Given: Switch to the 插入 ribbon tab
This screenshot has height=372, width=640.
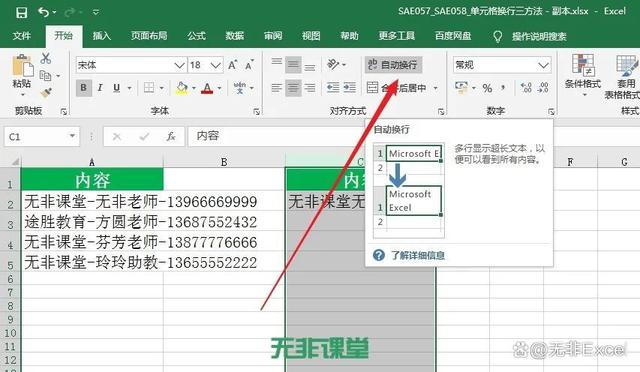Looking at the screenshot, I should (102, 36).
